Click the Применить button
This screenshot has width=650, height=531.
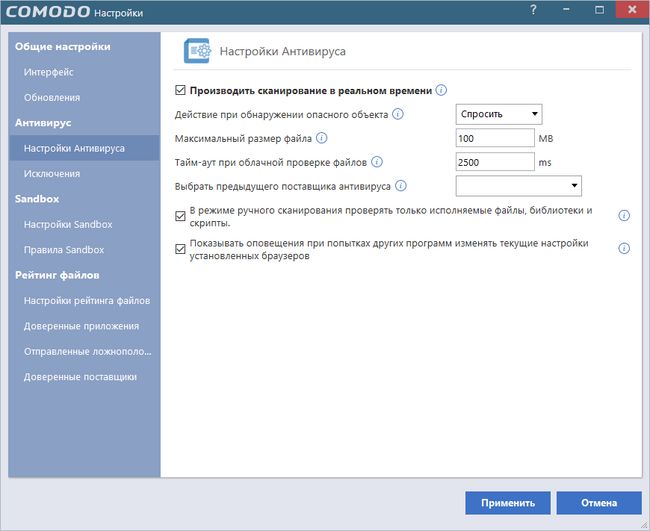(508, 503)
